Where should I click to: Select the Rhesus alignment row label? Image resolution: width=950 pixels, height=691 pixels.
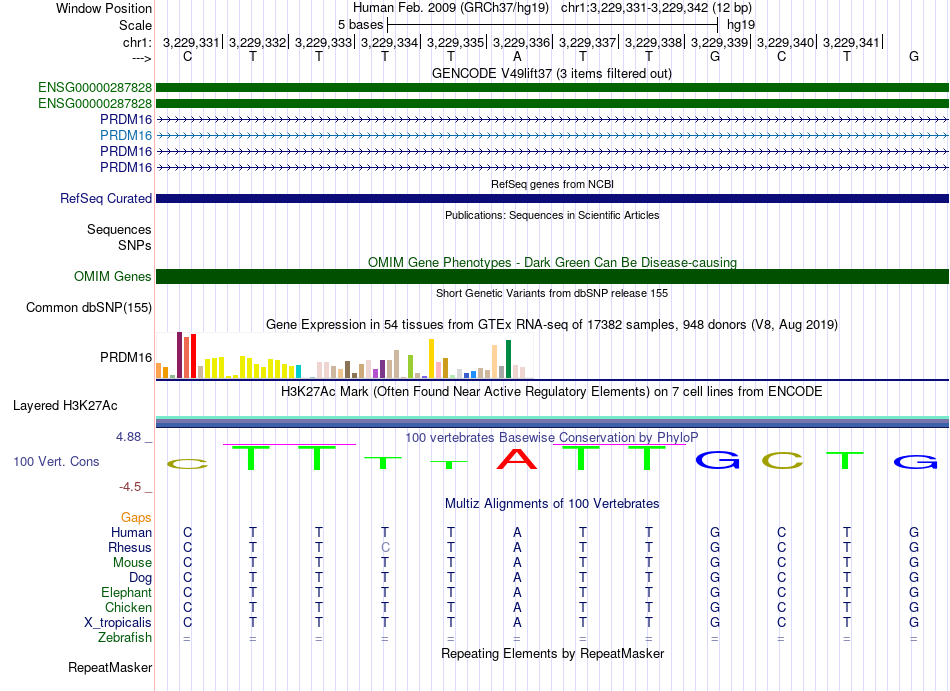pyautogui.click(x=130, y=547)
